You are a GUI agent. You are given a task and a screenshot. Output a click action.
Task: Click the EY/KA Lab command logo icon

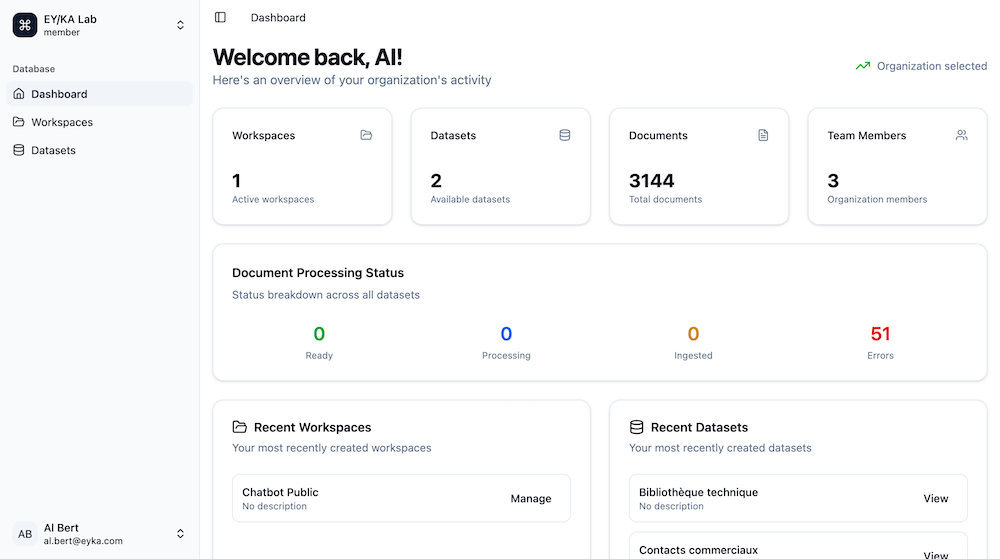(x=25, y=25)
